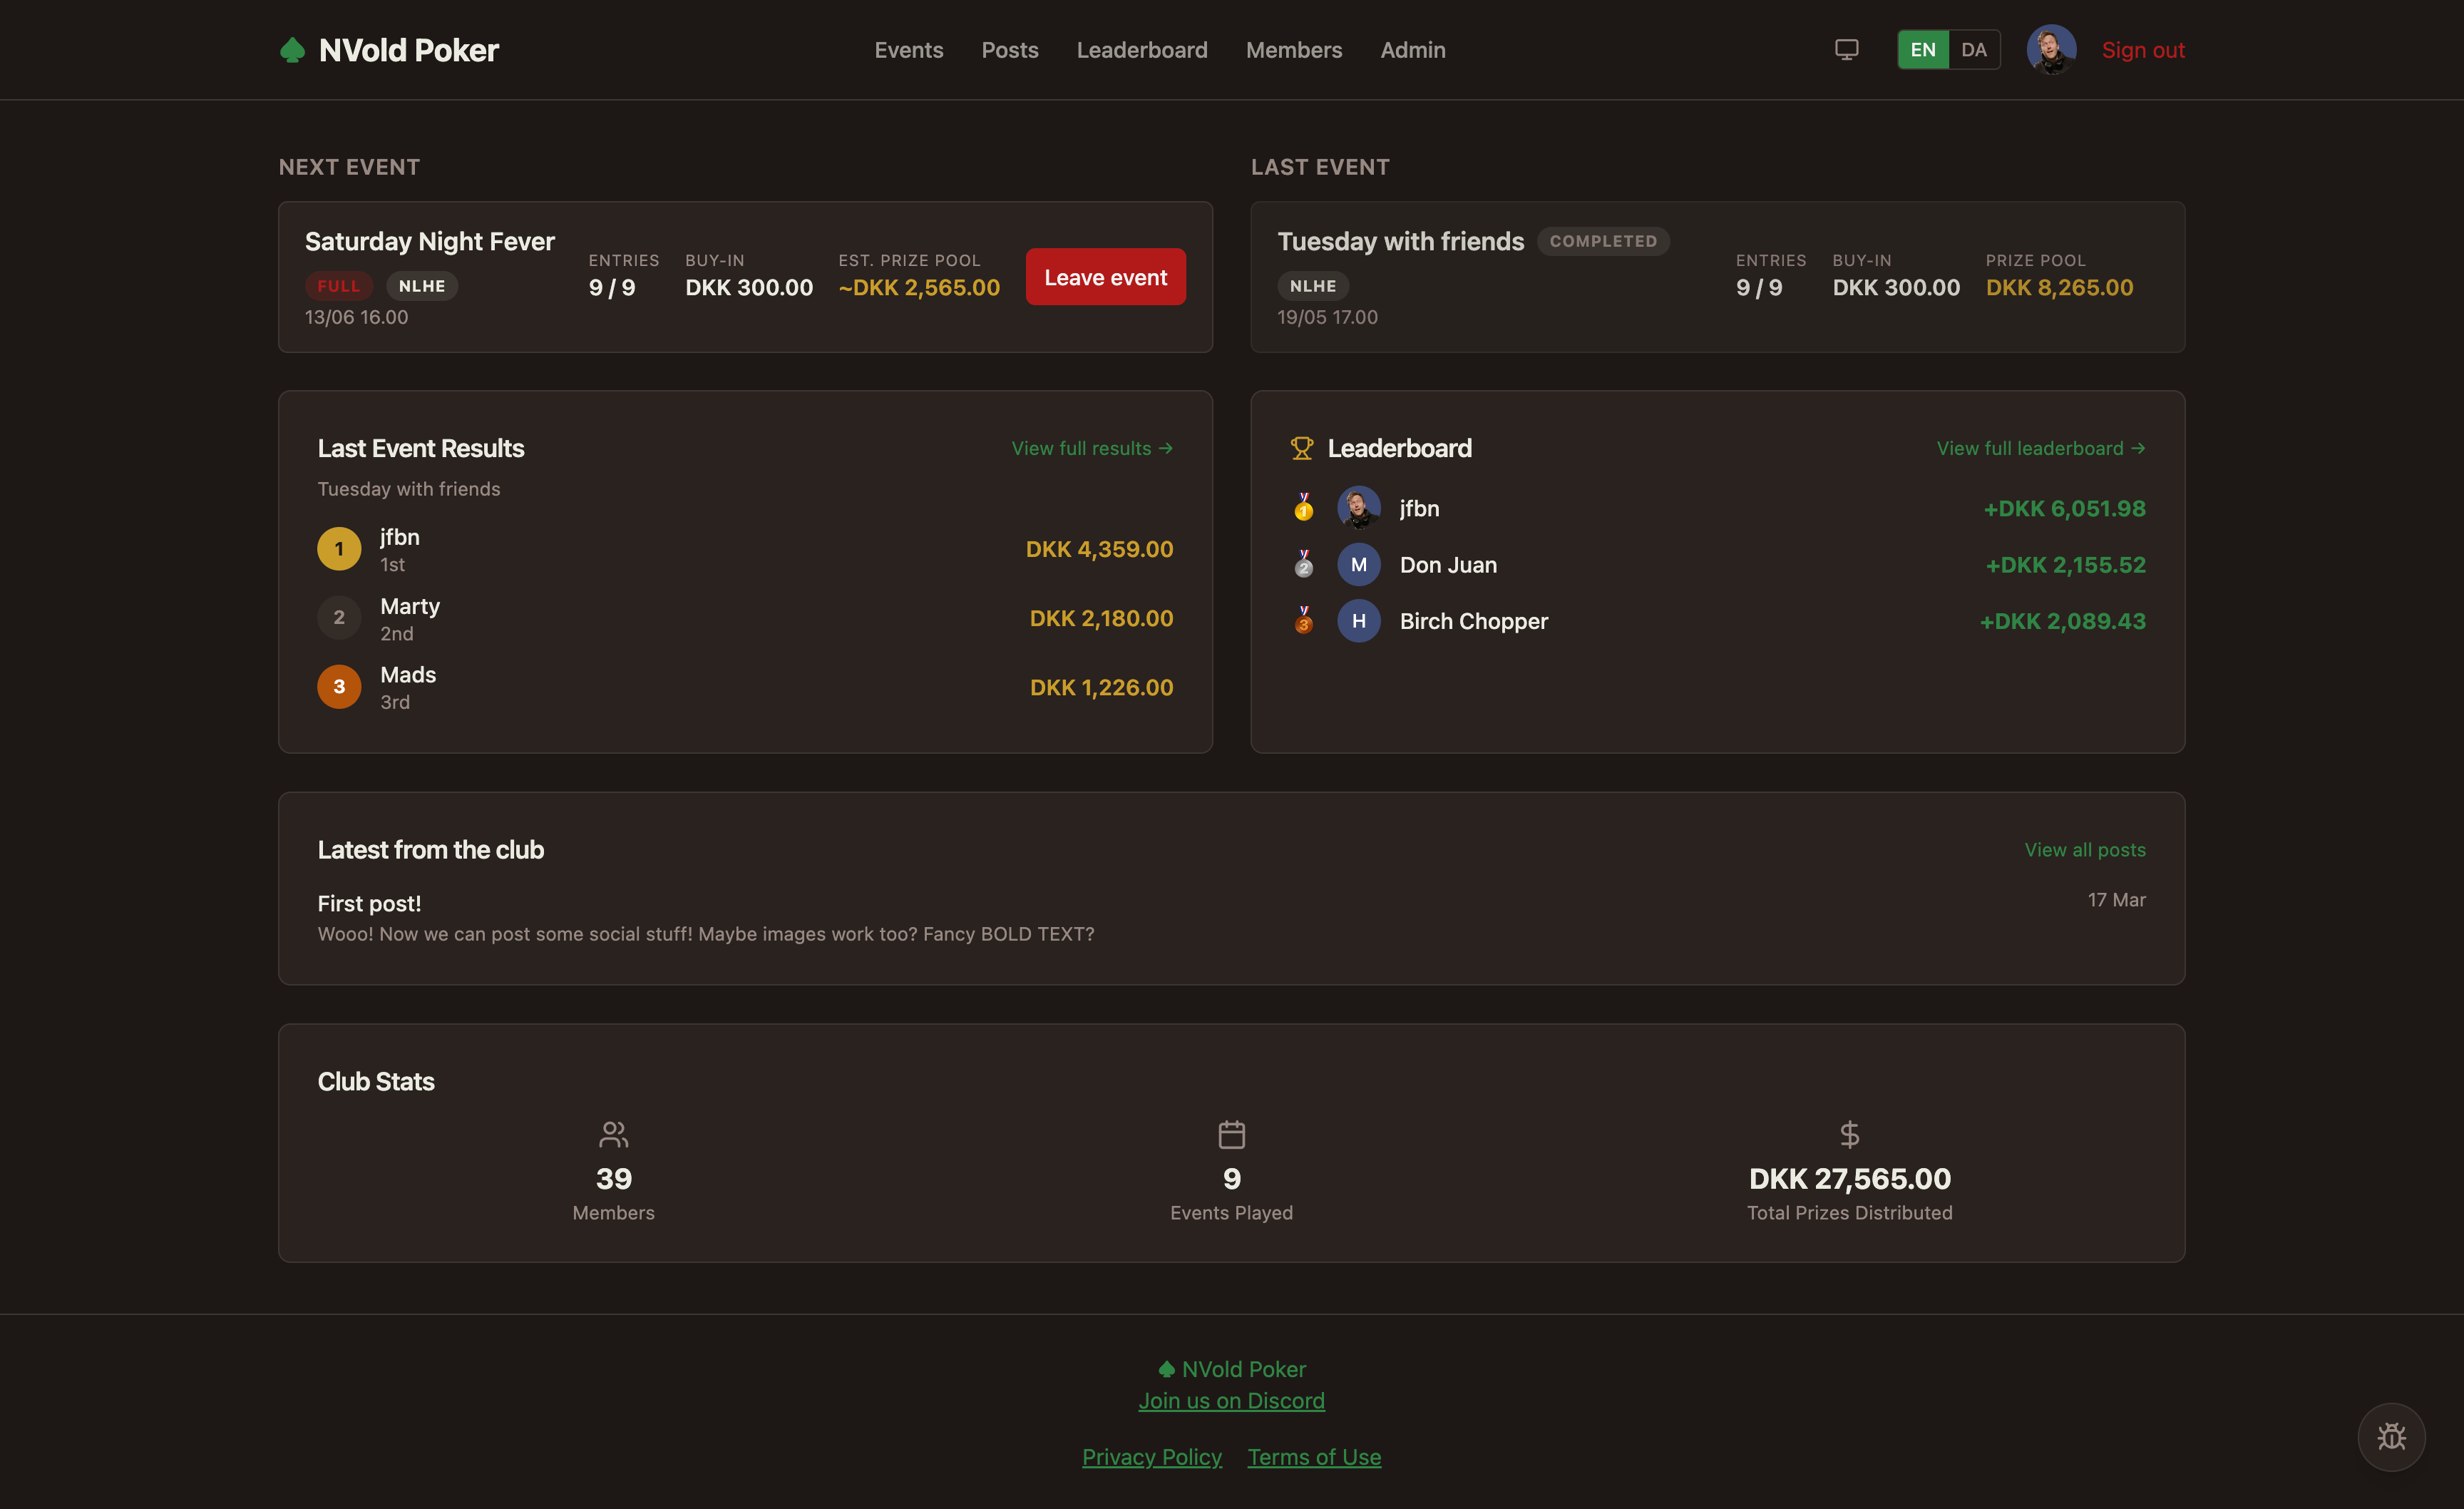This screenshot has height=1509, width=2464.
Task: Click Birch Chopper's name in Leaderboard
Action: pyautogui.click(x=1473, y=621)
